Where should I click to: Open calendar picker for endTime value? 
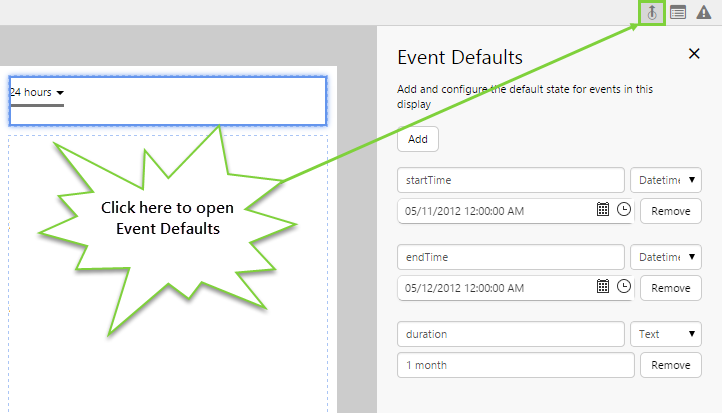pos(603,287)
